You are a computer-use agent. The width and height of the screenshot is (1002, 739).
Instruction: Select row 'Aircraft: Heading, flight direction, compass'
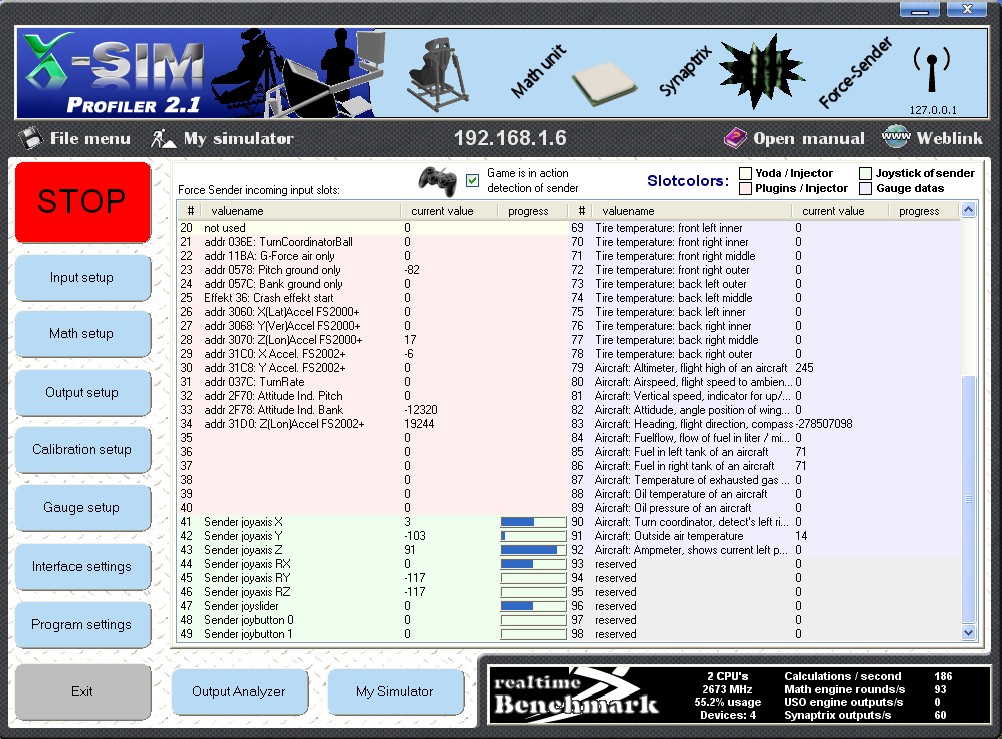(764, 424)
